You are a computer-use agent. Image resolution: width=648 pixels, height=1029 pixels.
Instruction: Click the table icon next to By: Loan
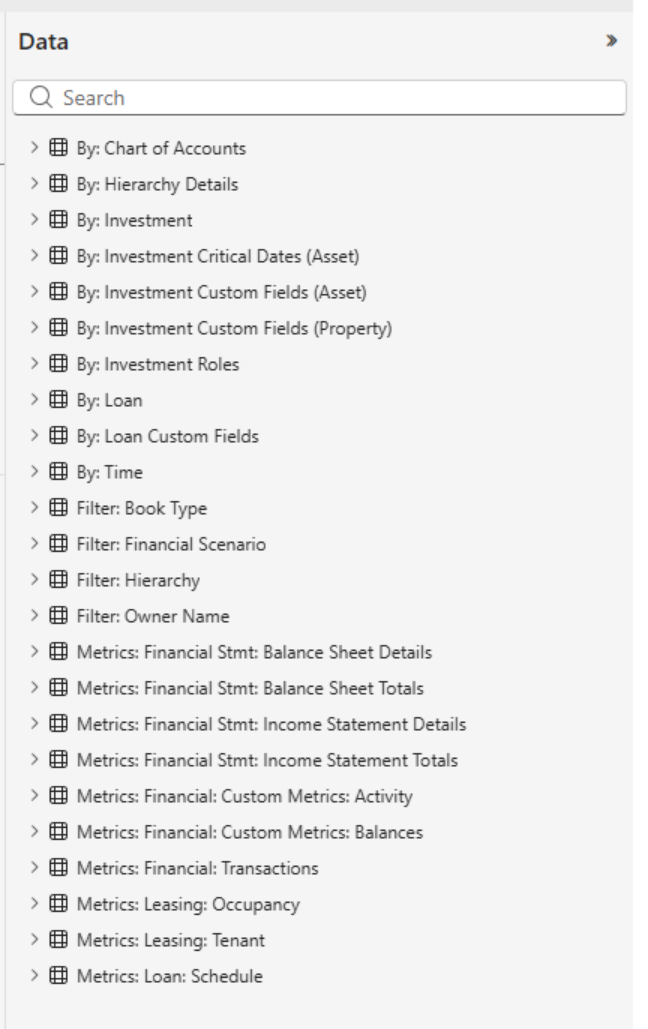click(59, 400)
